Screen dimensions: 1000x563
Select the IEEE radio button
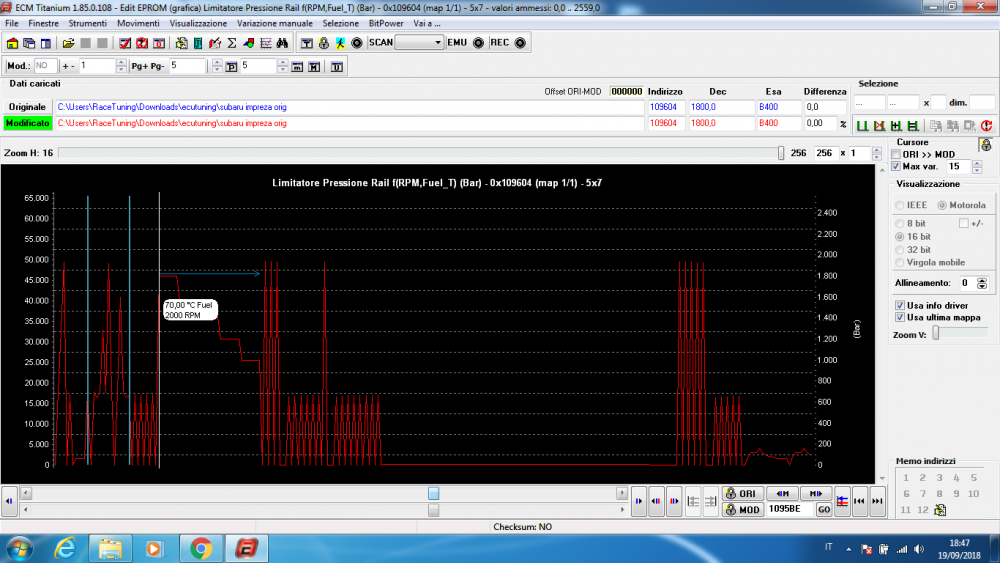coord(900,205)
